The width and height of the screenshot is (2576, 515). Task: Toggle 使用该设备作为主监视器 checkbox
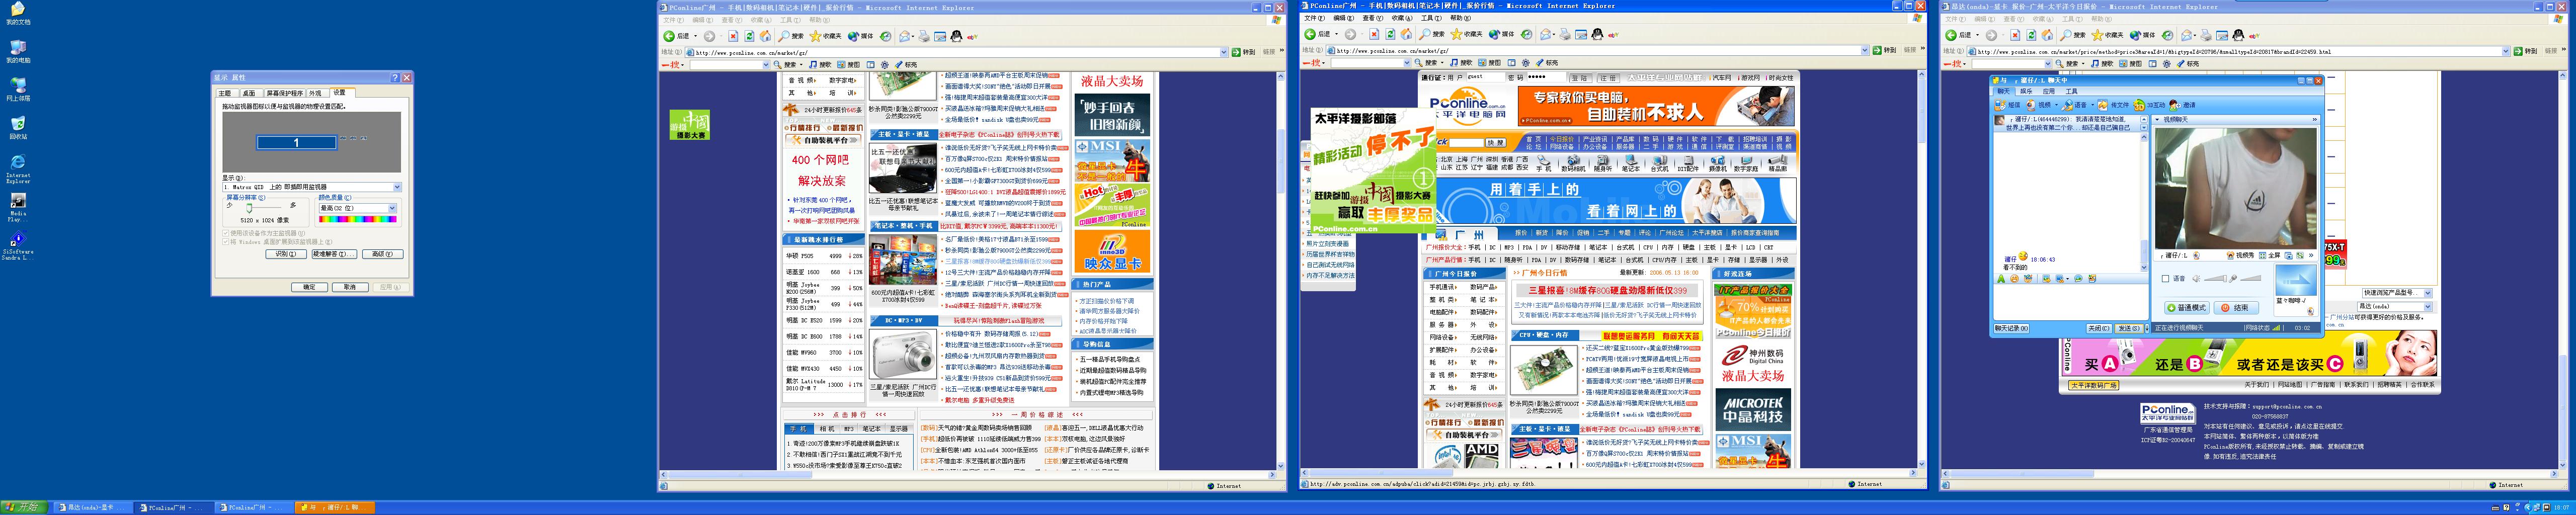pos(226,233)
